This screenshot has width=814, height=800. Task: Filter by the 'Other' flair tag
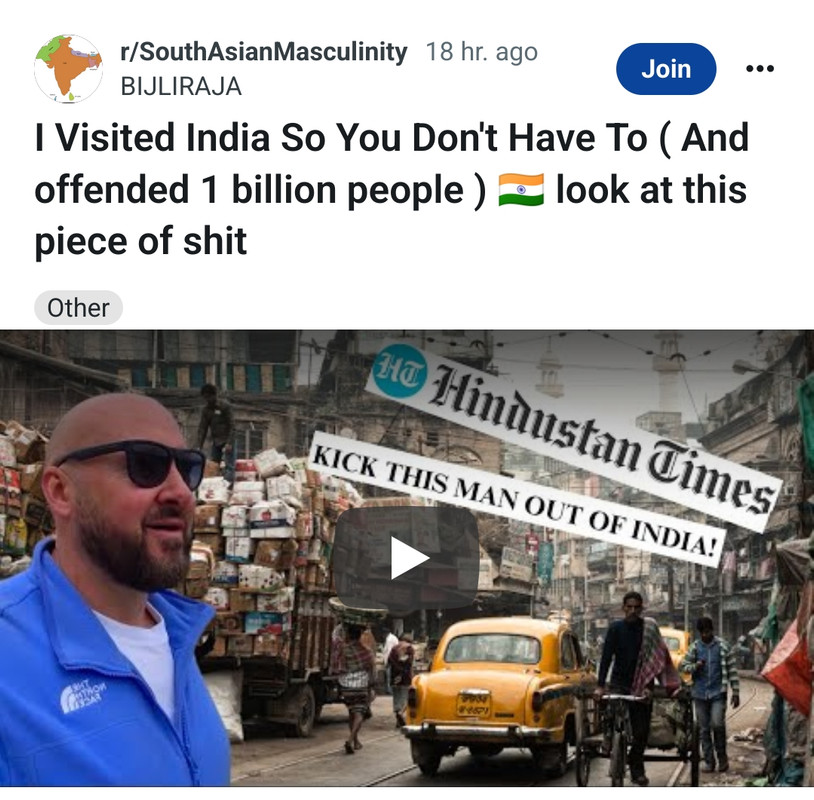pos(78,308)
